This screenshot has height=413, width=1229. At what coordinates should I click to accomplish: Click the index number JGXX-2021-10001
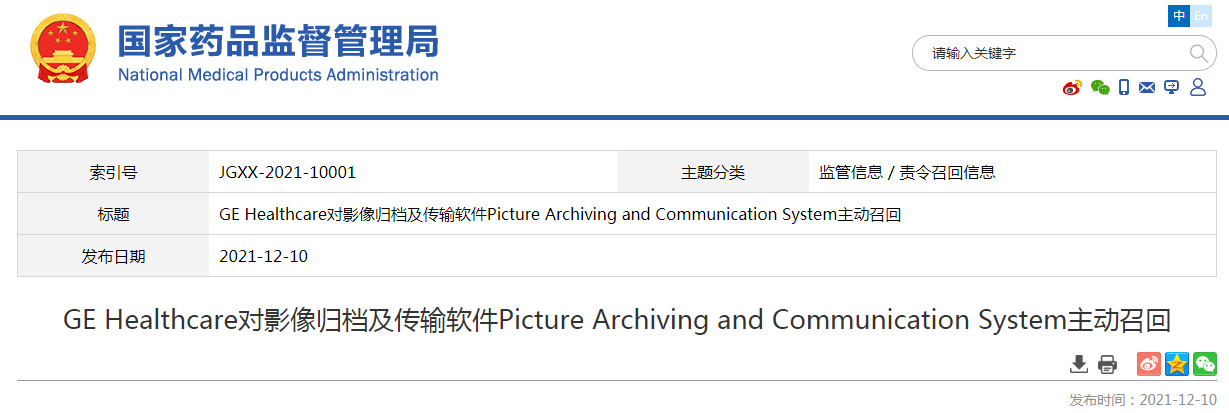pyautogui.click(x=287, y=172)
